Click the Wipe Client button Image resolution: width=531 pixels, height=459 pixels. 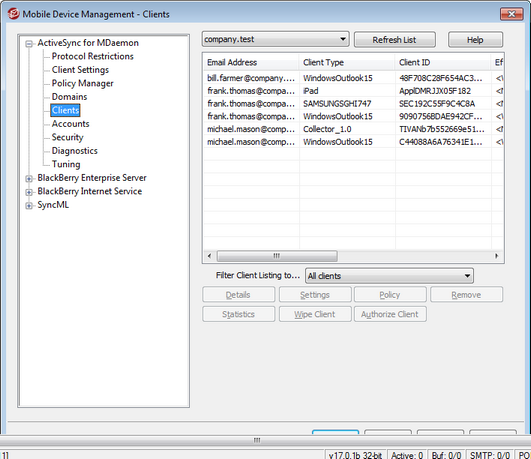coord(315,314)
